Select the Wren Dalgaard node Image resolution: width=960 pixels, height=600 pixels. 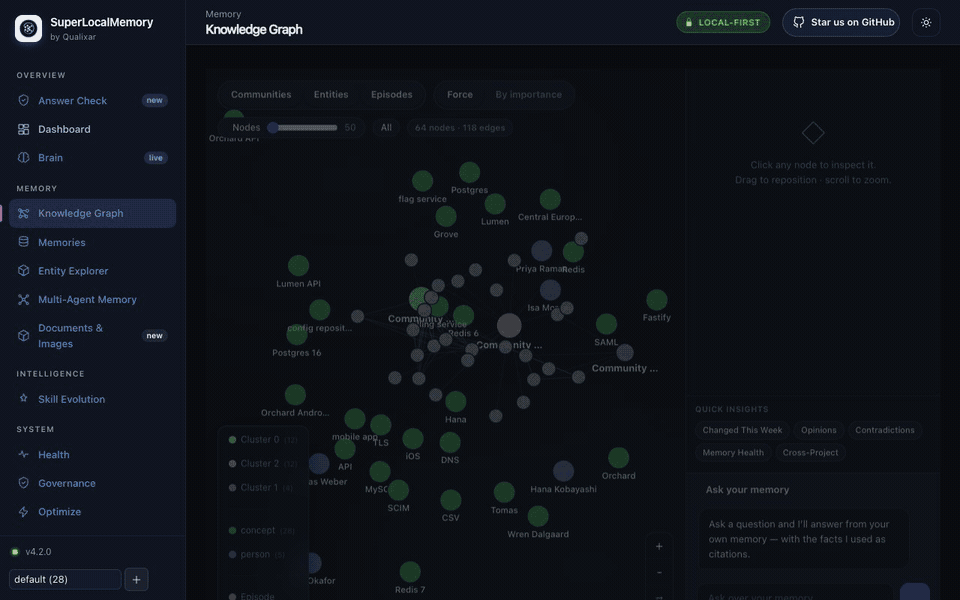point(538,516)
